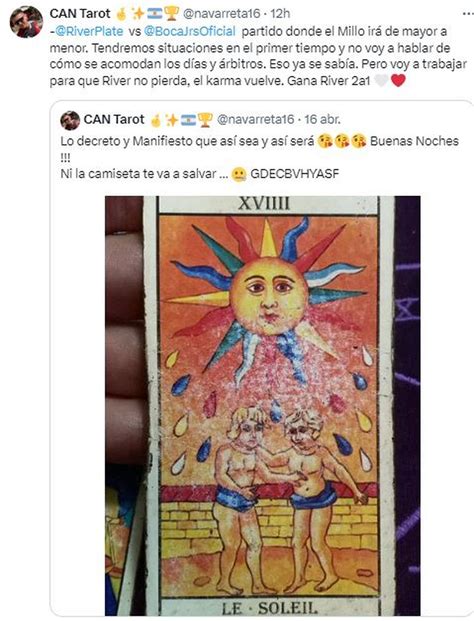Open the tweet's three-dot more menu
This screenshot has width=474, height=621.
(468, 13)
